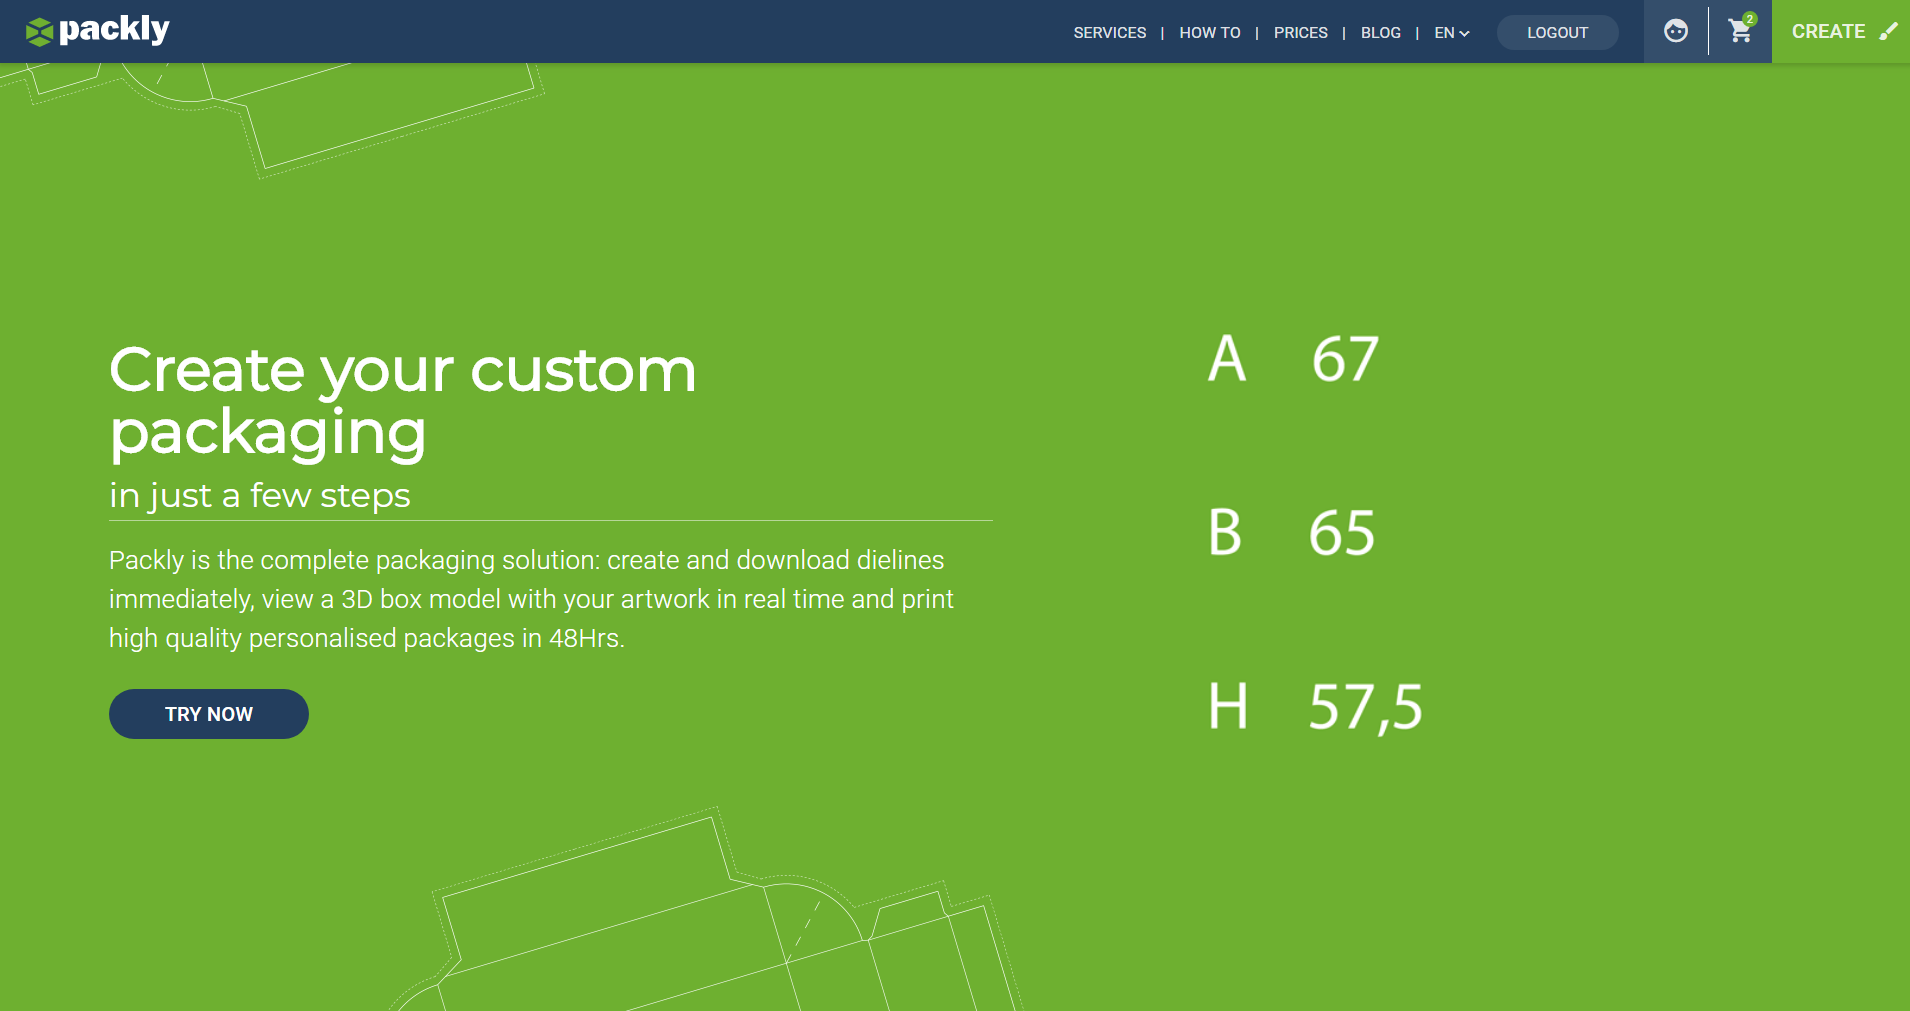Click the dimension A value 67

pos(1345,358)
